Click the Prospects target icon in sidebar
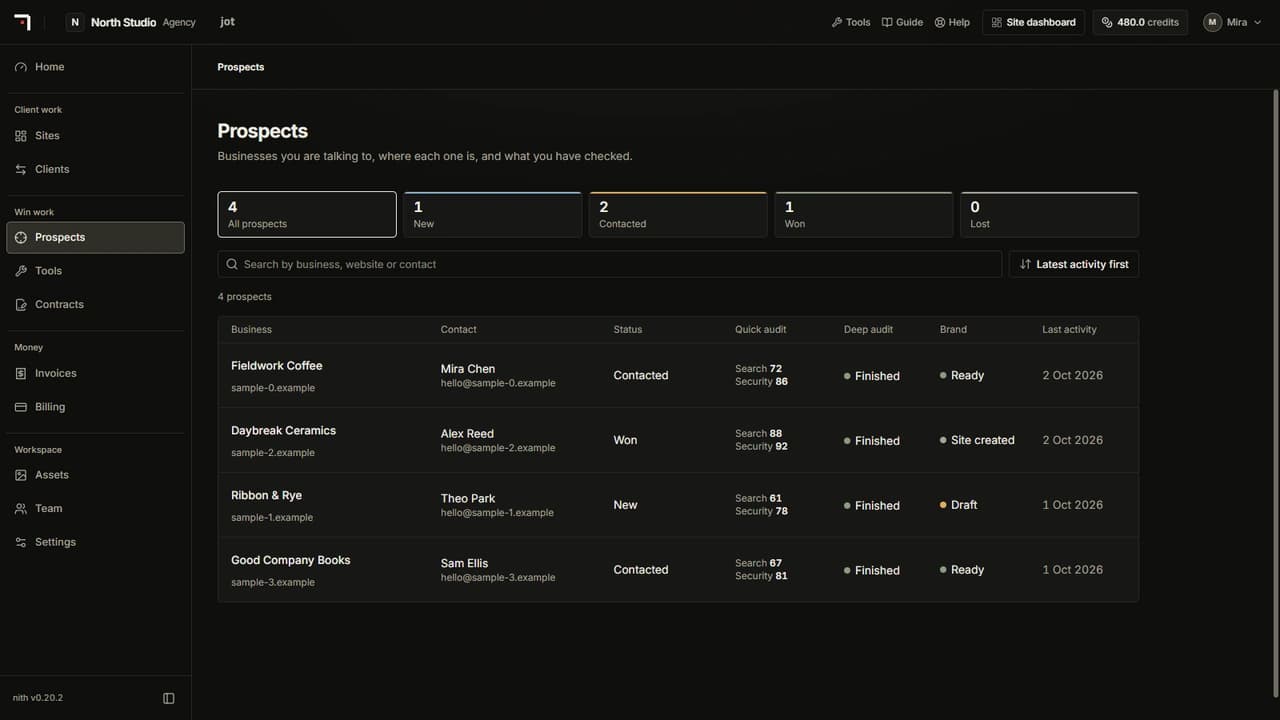The width and height of the screenshot is (1280, 720). [21, 238]
